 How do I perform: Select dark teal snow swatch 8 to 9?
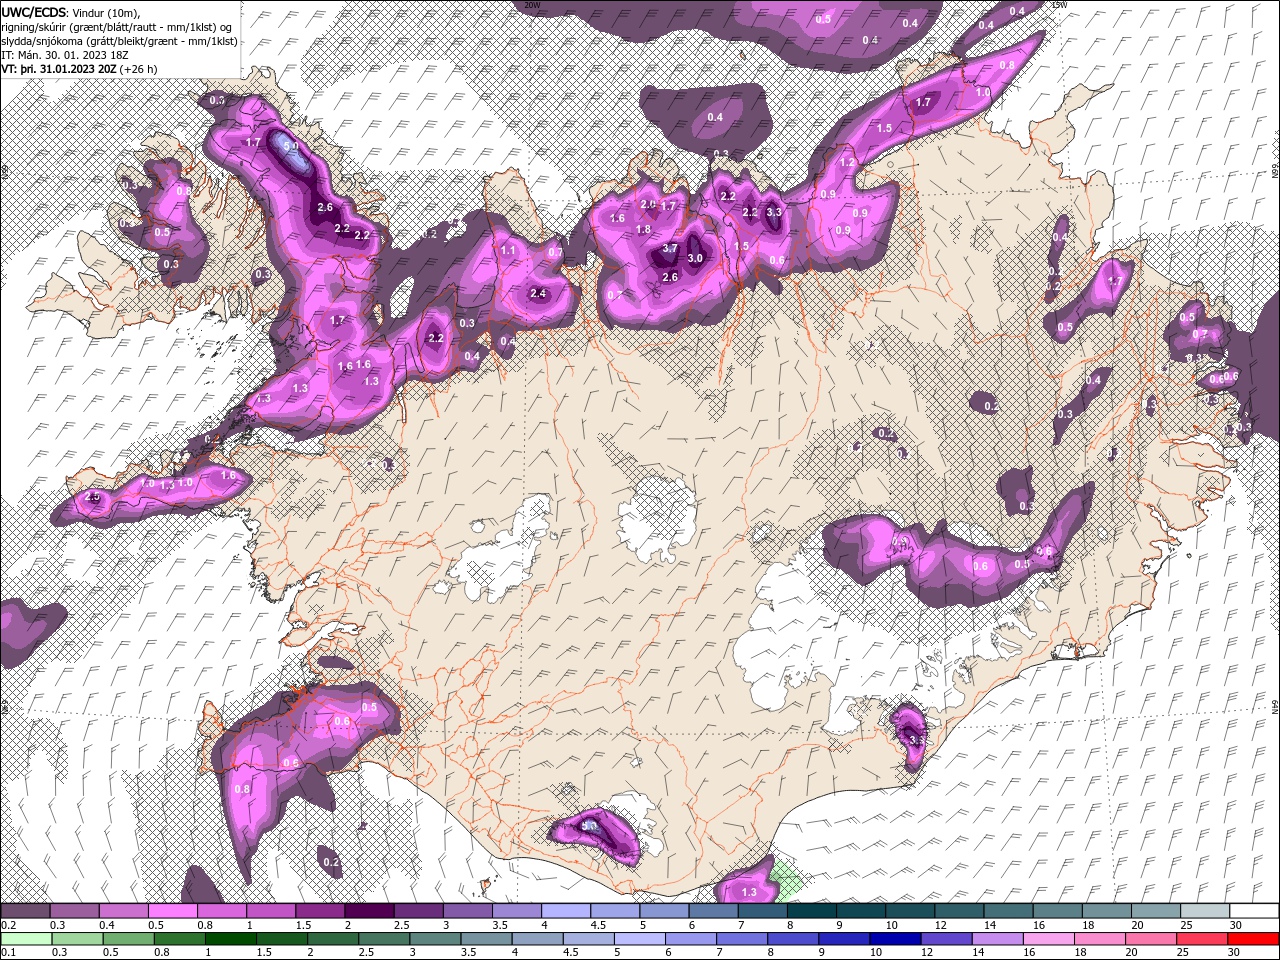coord(811,911)
